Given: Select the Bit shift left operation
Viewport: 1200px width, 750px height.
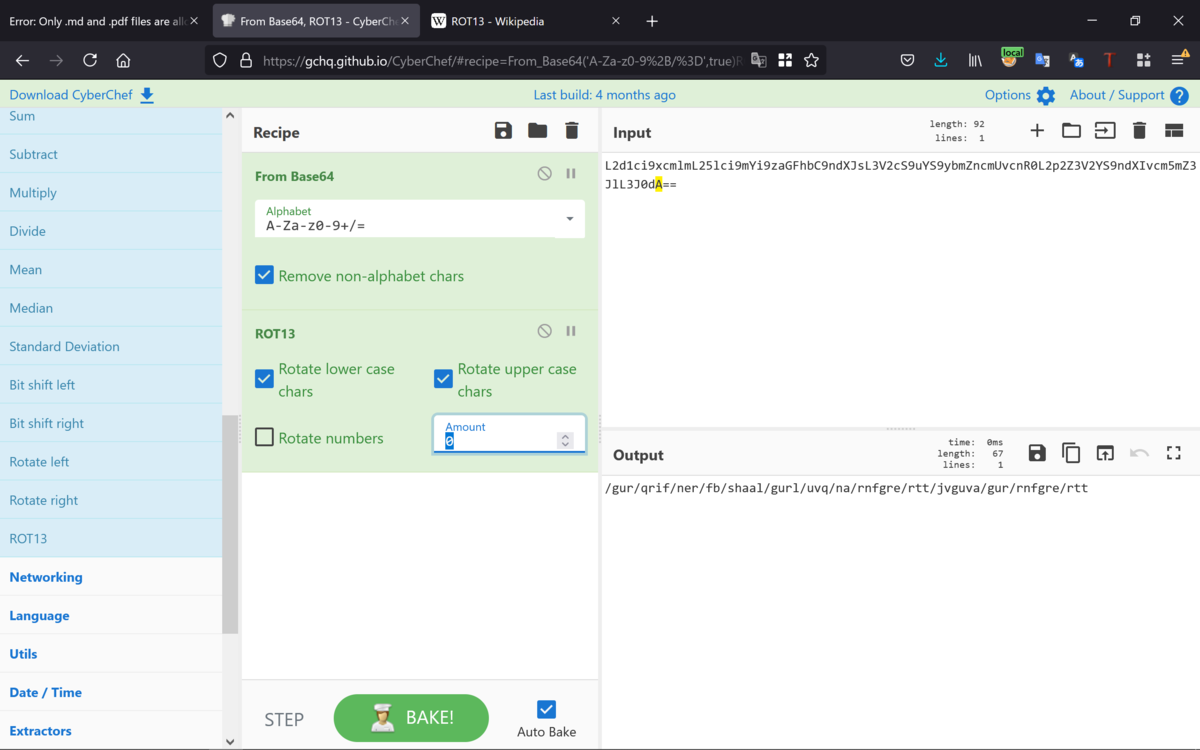Looking at the screenshot, I should [111, 385].
